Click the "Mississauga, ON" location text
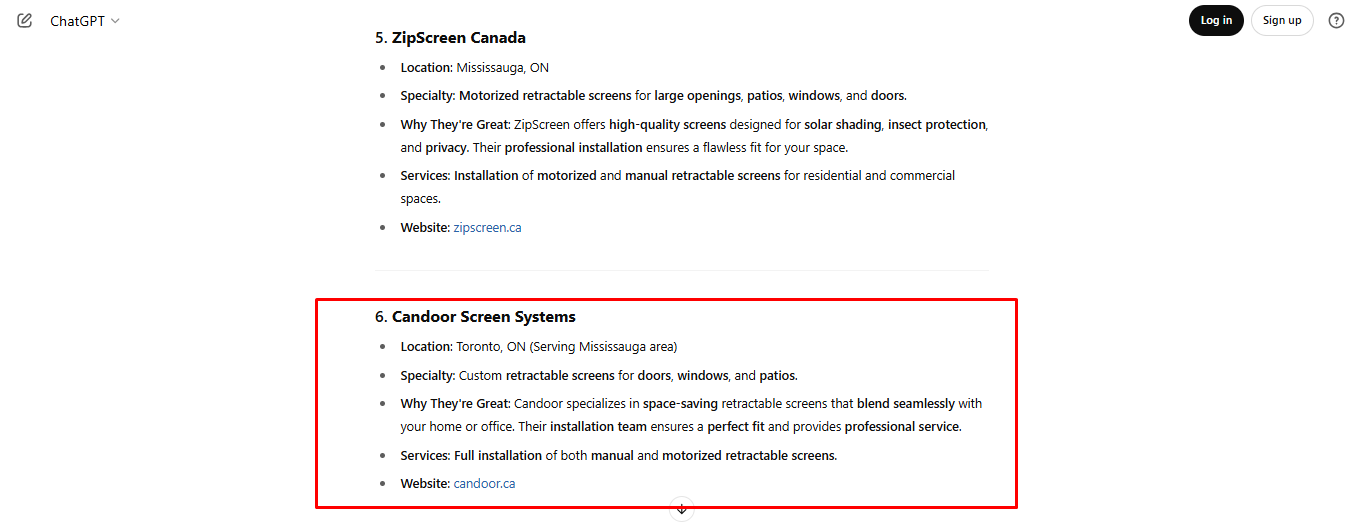 click(x=502, y=68)
